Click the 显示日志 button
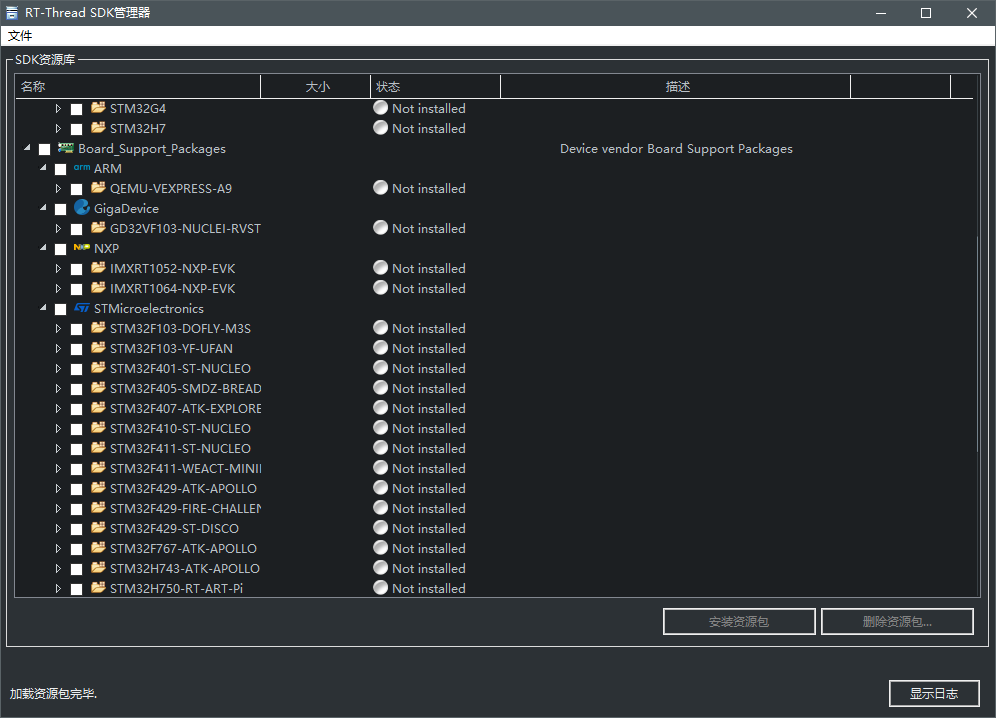The height and width of the screenshot is (718, 996). pos(934,693)
